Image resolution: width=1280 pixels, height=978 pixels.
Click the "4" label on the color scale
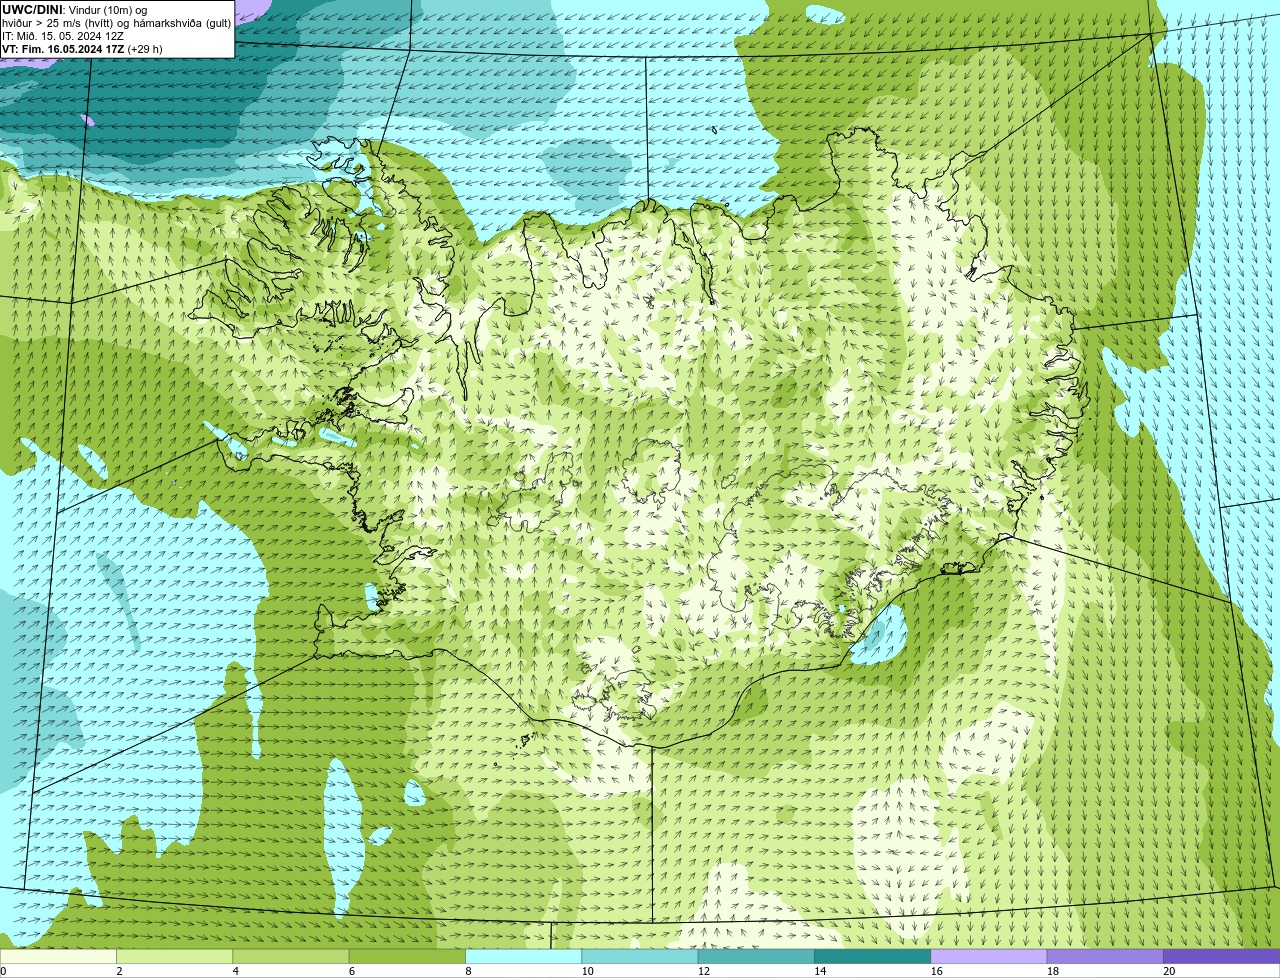coord(236,971)
